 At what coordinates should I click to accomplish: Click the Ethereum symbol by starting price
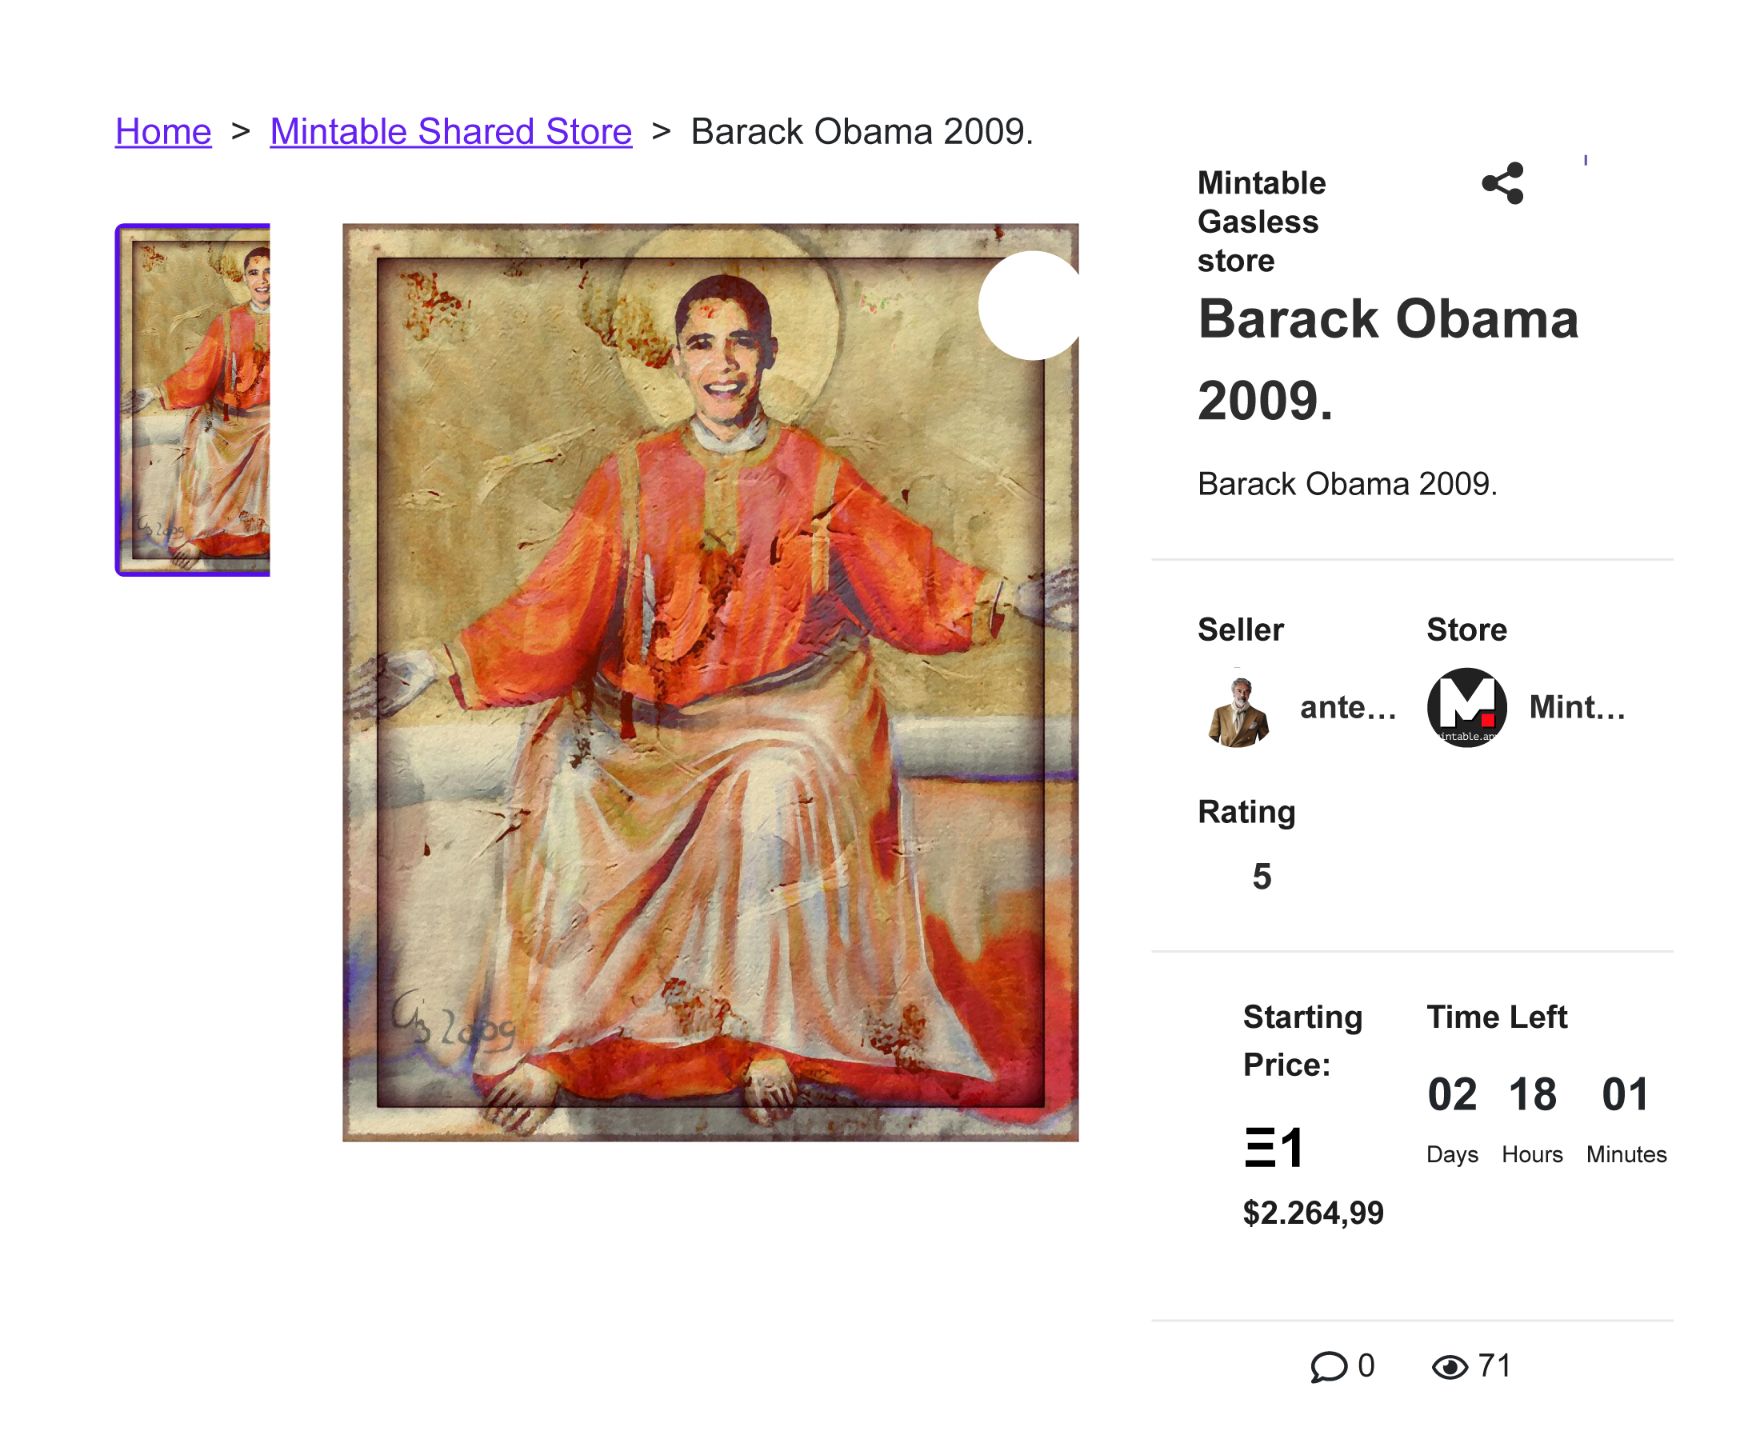pyautogui.click(x=1259, y=1147)
